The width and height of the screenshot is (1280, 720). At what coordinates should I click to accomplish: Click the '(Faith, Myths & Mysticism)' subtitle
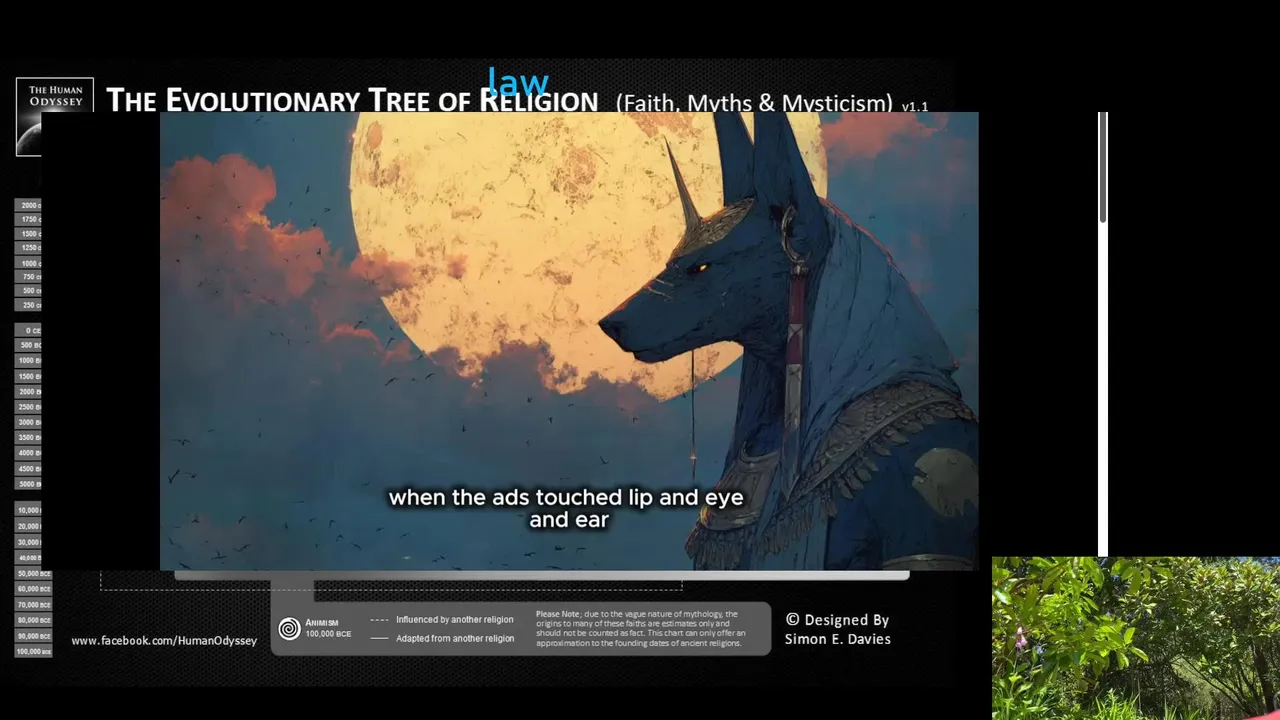(x=754, y=103)
